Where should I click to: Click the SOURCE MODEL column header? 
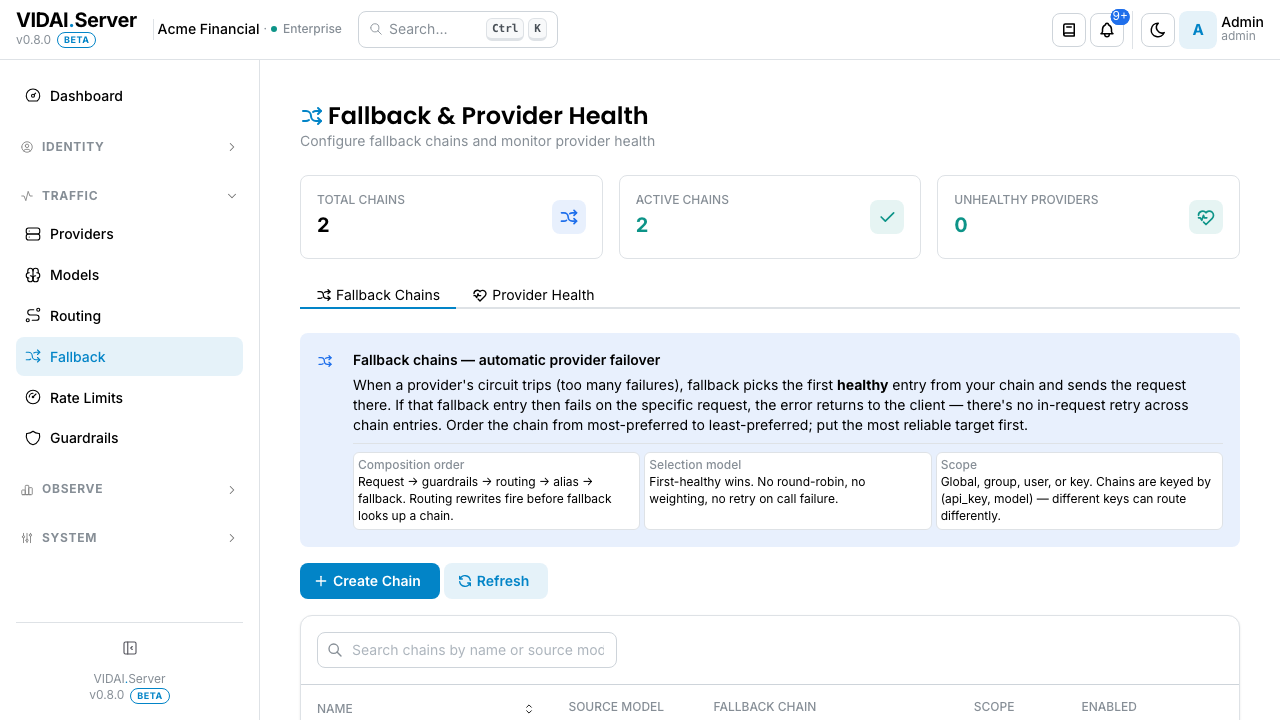coord(616,707)
